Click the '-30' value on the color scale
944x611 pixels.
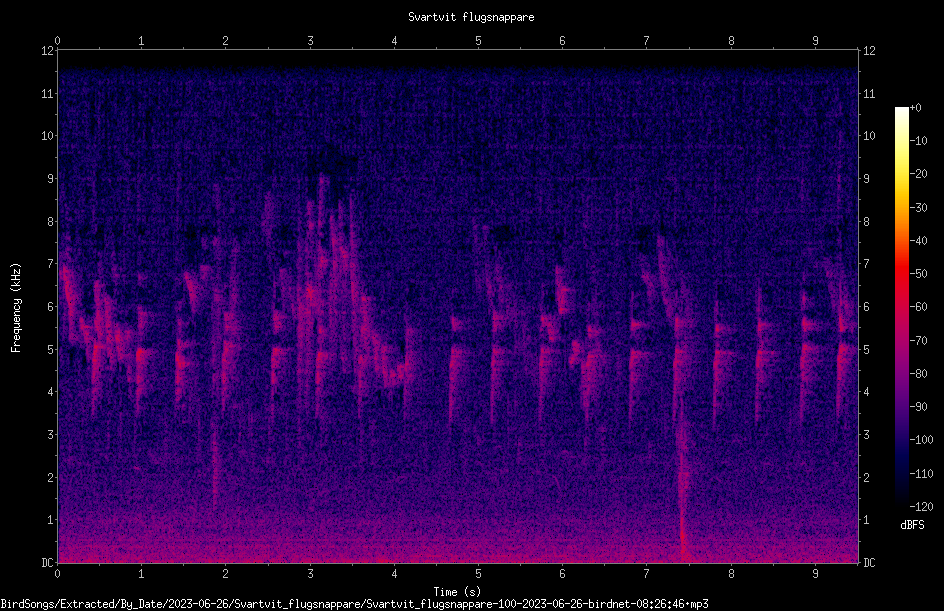[x=919, y=208]
